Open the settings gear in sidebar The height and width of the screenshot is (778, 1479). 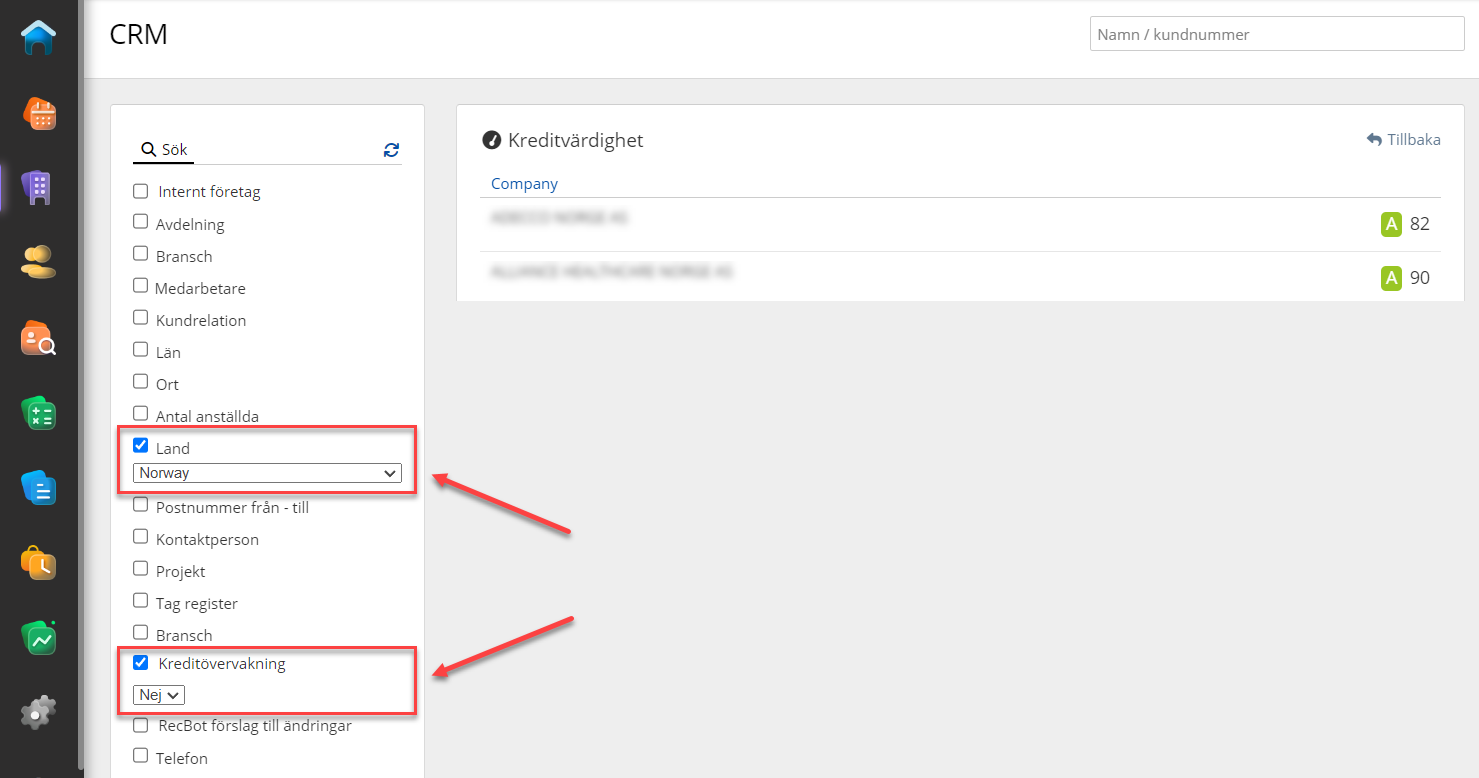[39, 712]
